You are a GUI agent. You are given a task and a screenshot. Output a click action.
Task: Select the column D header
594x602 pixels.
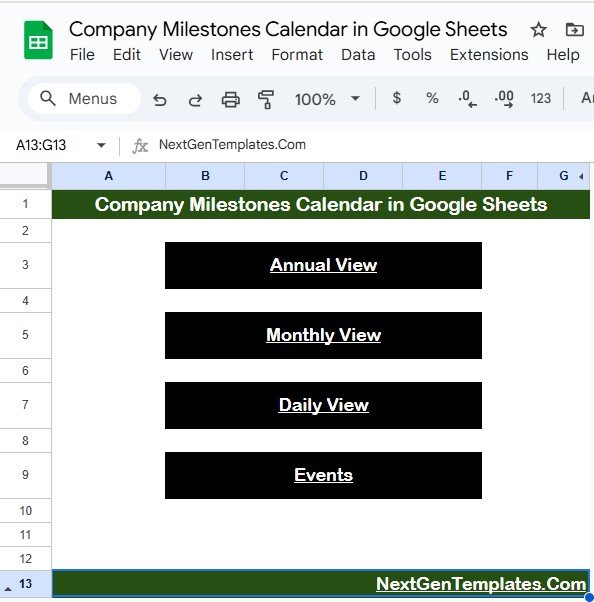coord(363,176)
